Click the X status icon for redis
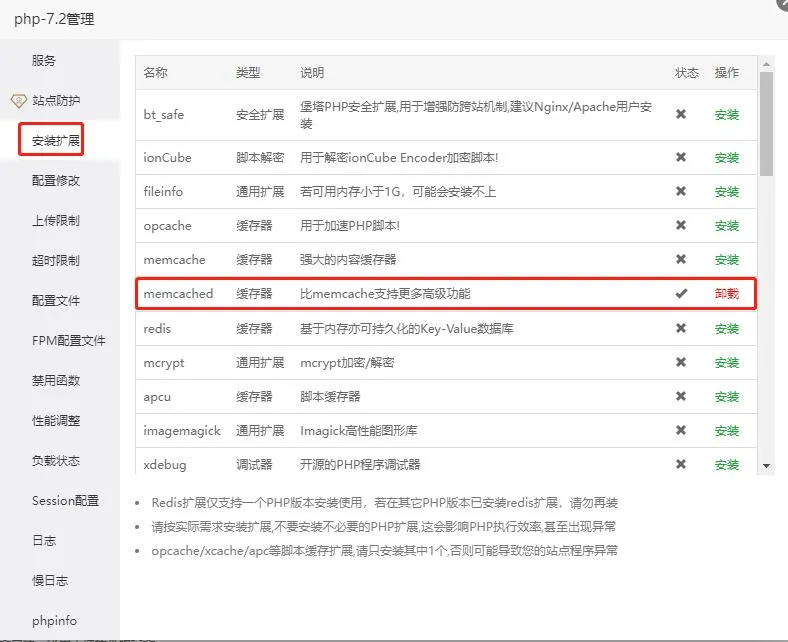788x642 pixels. click(x=681, y=328)
